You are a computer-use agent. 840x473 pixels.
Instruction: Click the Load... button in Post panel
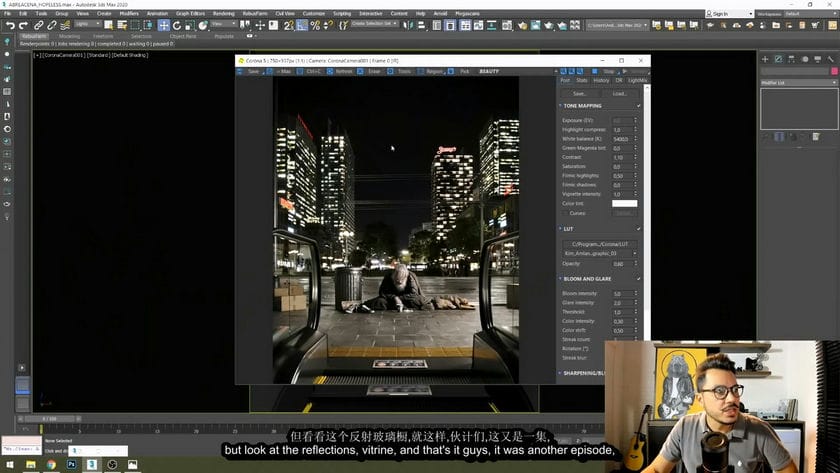619,93
